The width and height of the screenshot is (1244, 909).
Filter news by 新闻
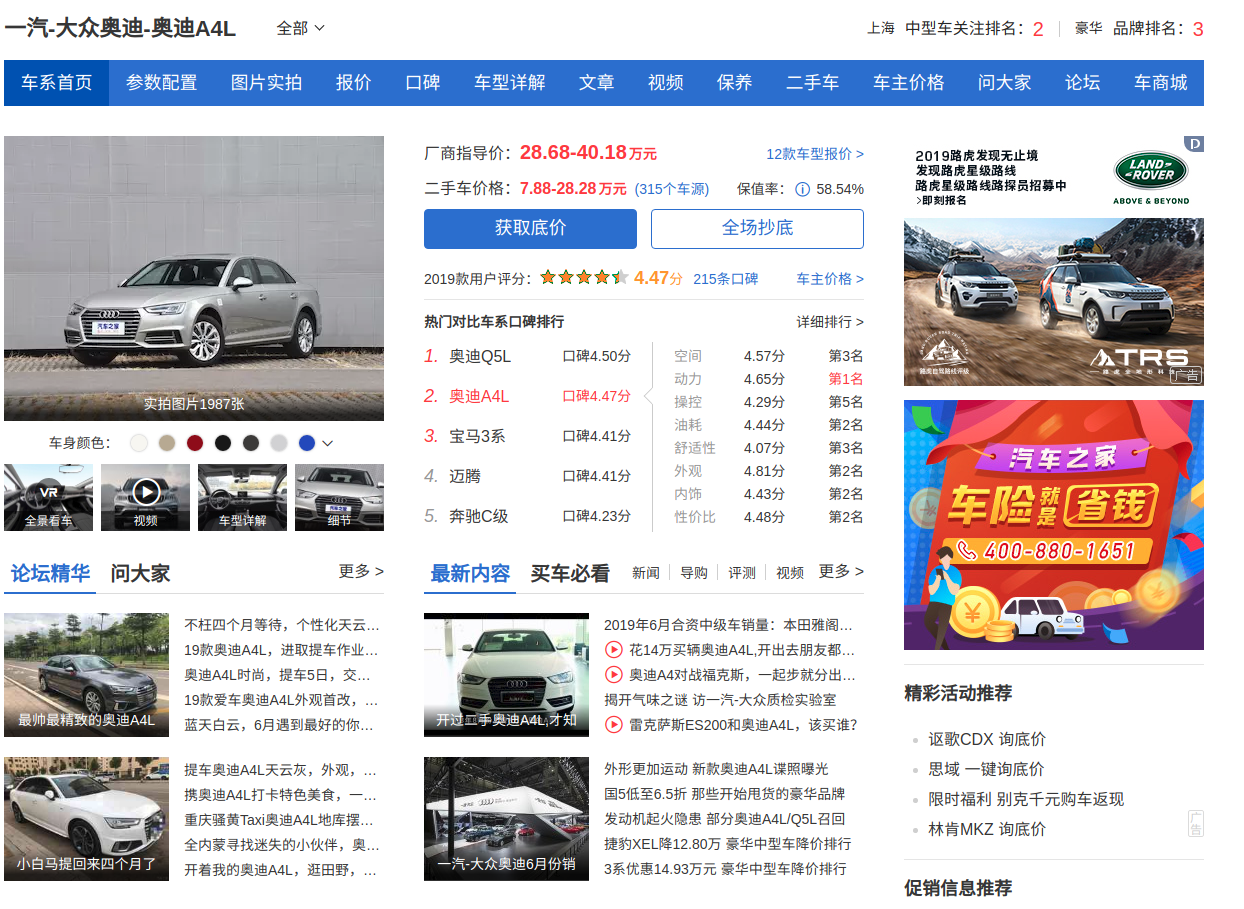tap(646, 573)
